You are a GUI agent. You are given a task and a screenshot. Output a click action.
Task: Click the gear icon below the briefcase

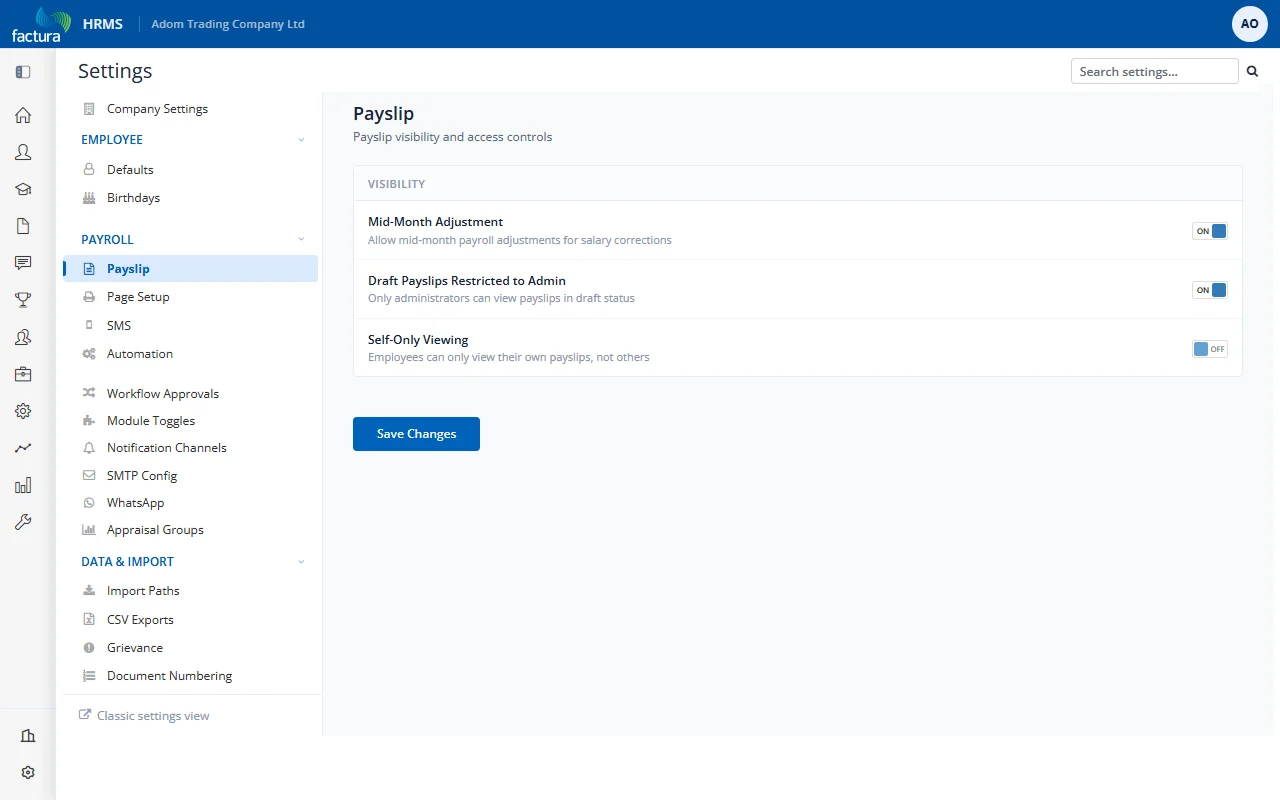23,411
